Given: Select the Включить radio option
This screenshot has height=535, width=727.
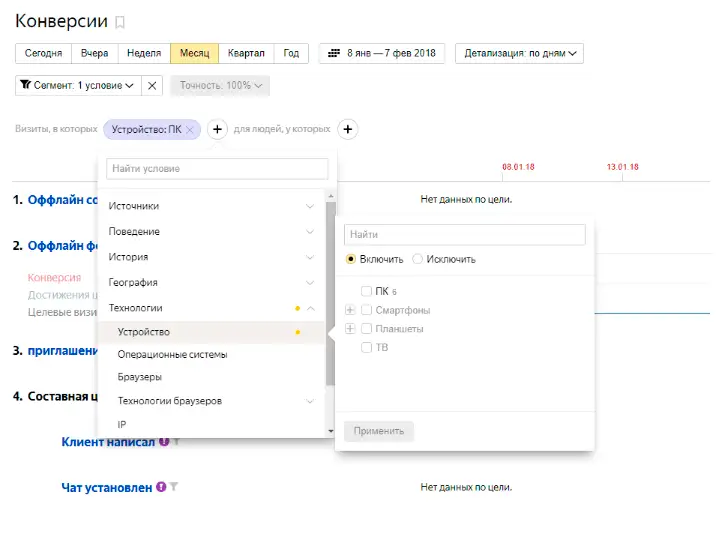Looking at the screenshot, I should (x=351, y=259).
